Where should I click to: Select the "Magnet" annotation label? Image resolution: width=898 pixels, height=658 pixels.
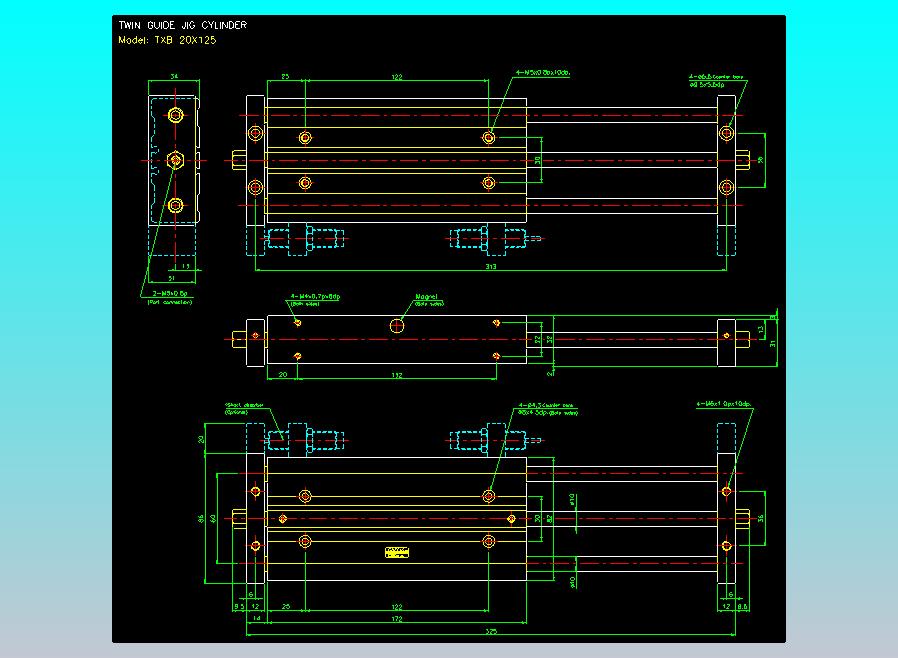[427, 297]
